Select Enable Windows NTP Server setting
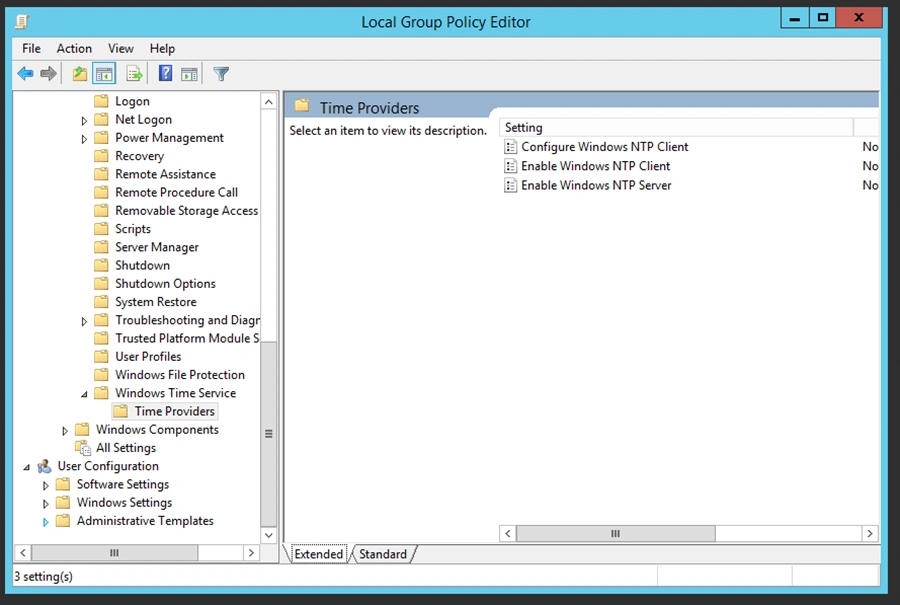The image size is (900, 605). point(596,185)
